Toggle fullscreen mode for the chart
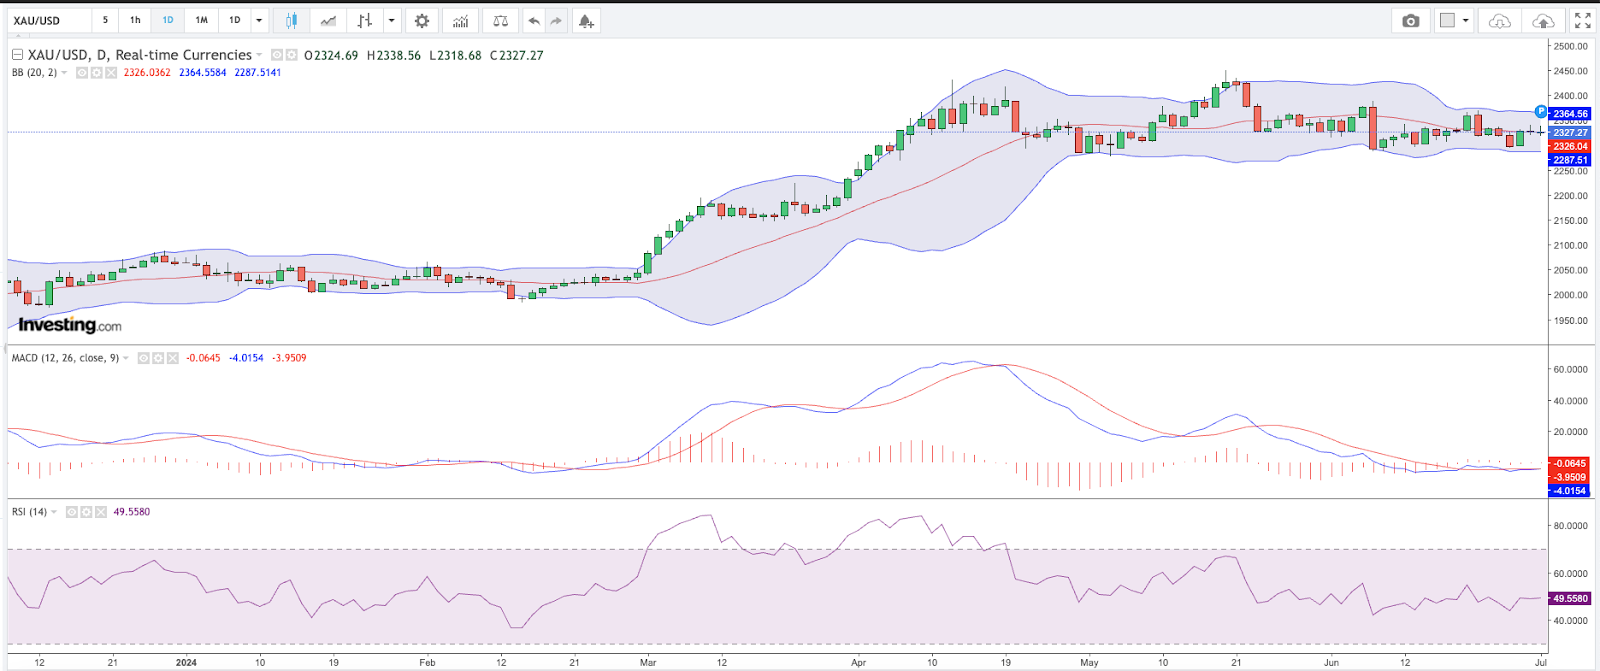The width and height of the screenshot is (1600, 671). 1582,20
